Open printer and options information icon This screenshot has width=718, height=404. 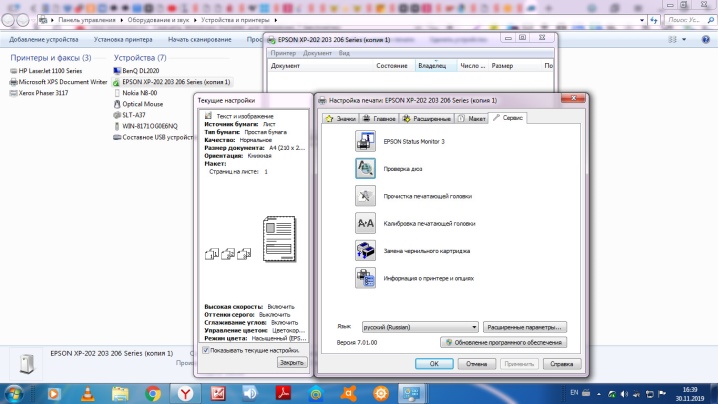click(365, 278)
